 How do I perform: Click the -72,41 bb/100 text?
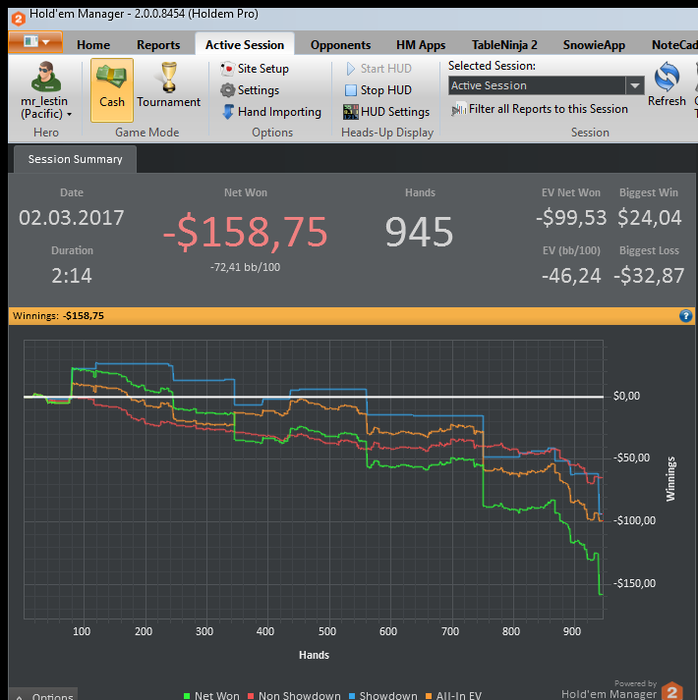tap(245, 267)
